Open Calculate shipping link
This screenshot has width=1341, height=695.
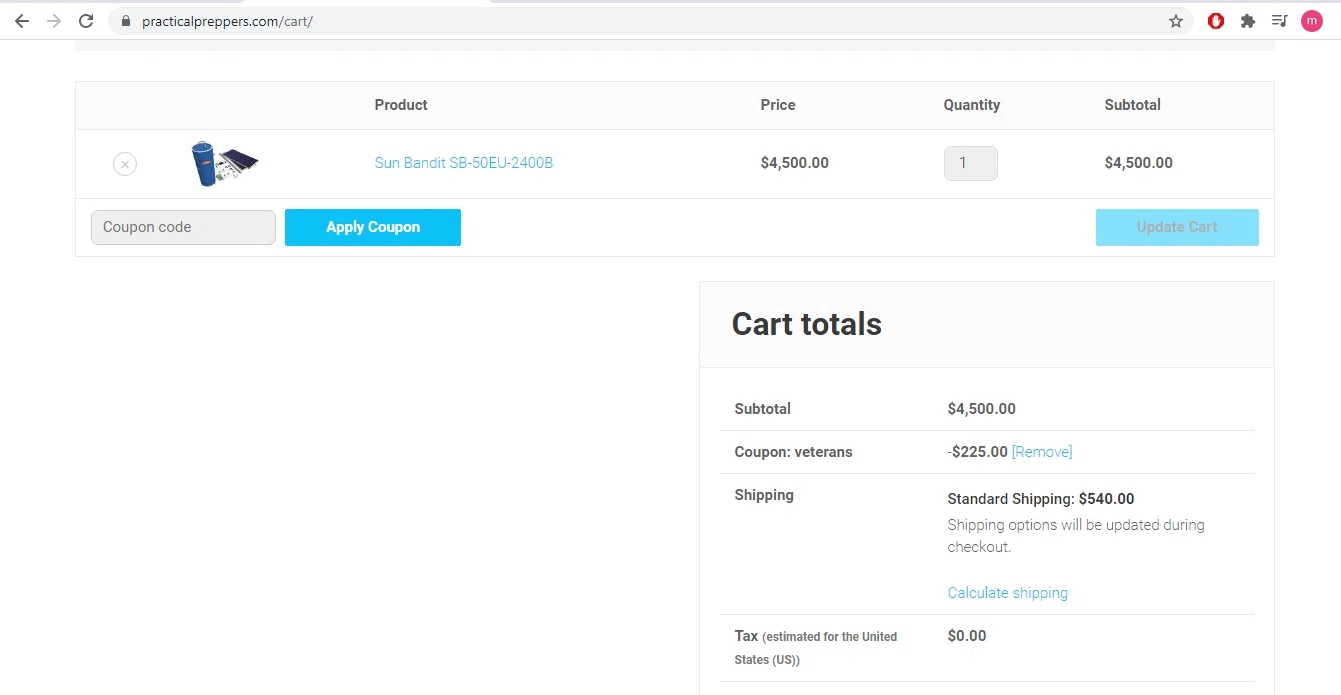click(1008, 593)
